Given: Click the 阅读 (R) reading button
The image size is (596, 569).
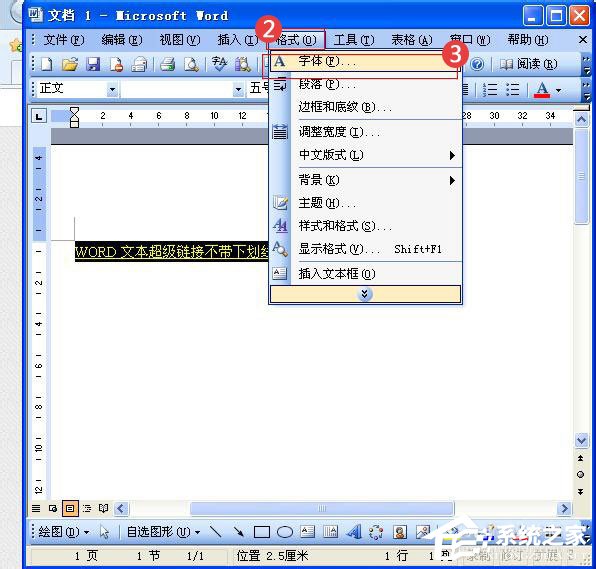Looking at the screenshot, I should coord(528,64).
